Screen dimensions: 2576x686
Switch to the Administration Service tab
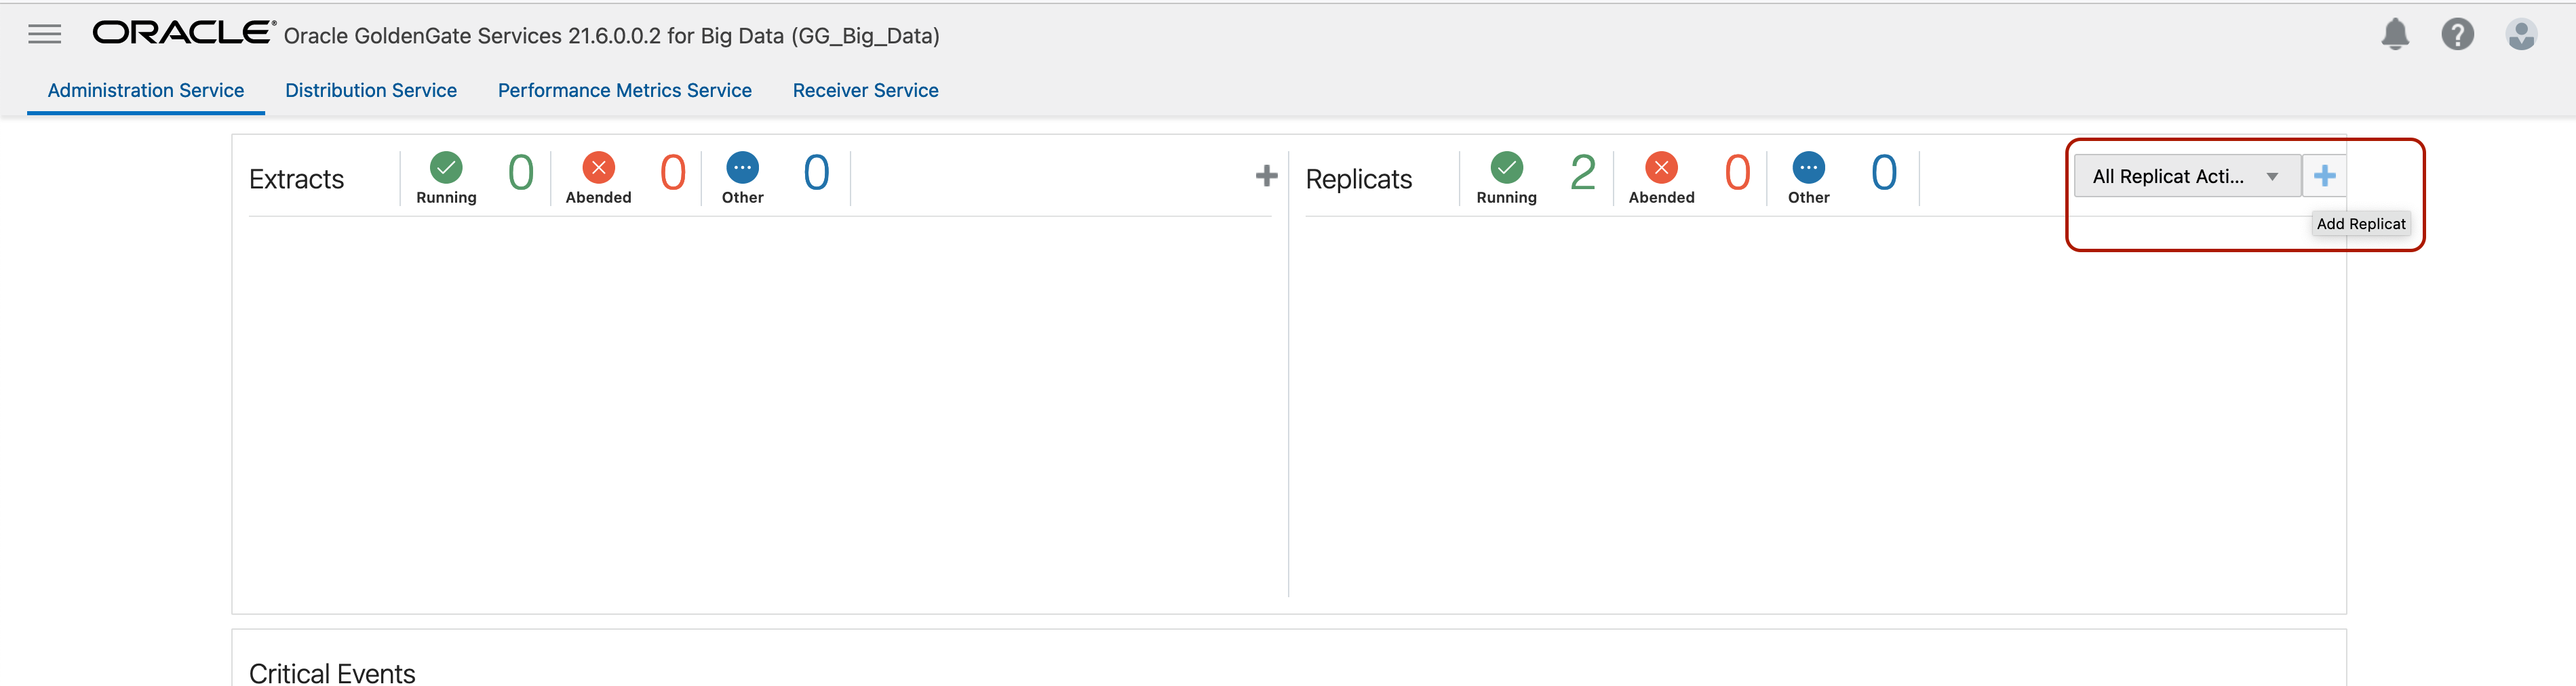(x=146, y=91)
